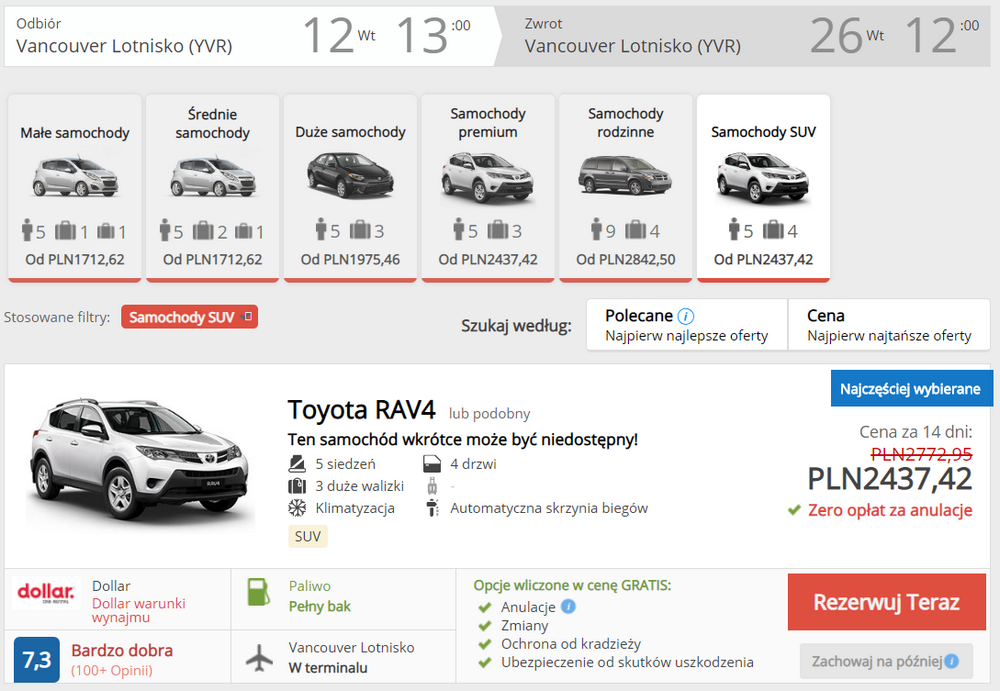Click the gear shift Automatyczna skrzynia icon
This screenshot has width=1000, height=691.
[432, 508]
